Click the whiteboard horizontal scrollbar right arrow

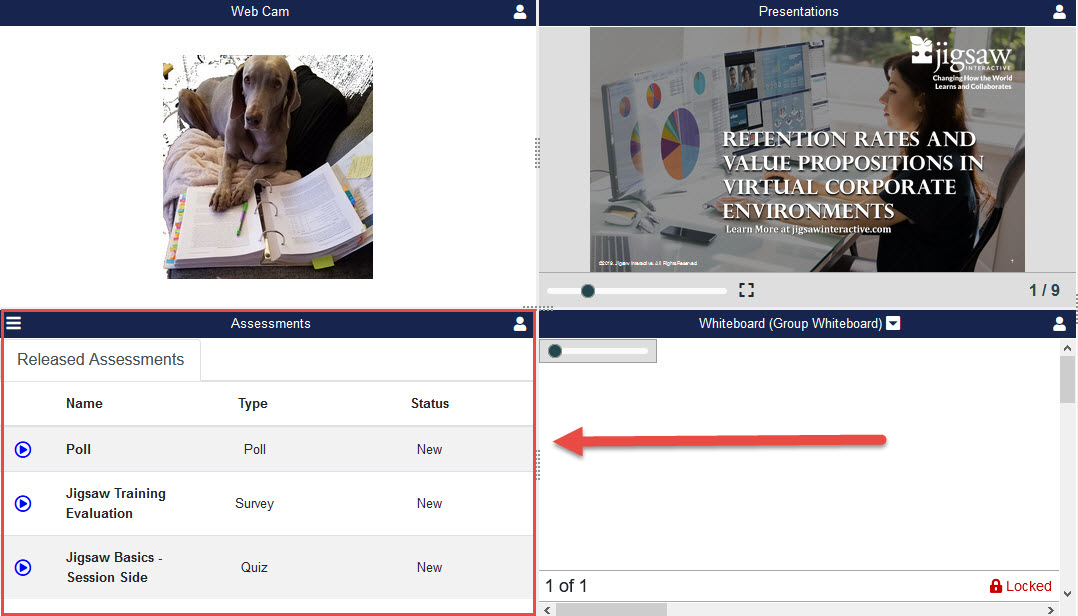click(x=1052, y=609)
